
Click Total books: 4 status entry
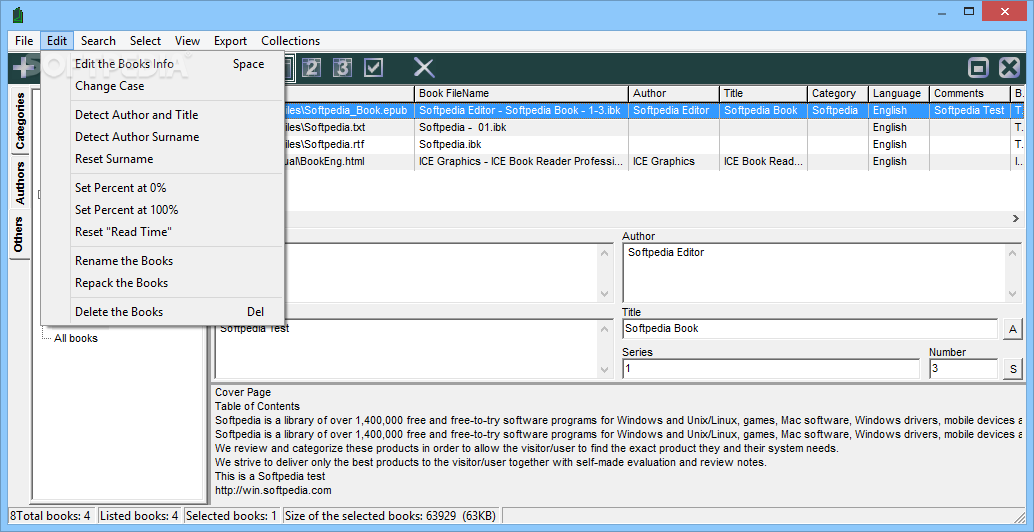pyautogui.click(x=52, y=516)
